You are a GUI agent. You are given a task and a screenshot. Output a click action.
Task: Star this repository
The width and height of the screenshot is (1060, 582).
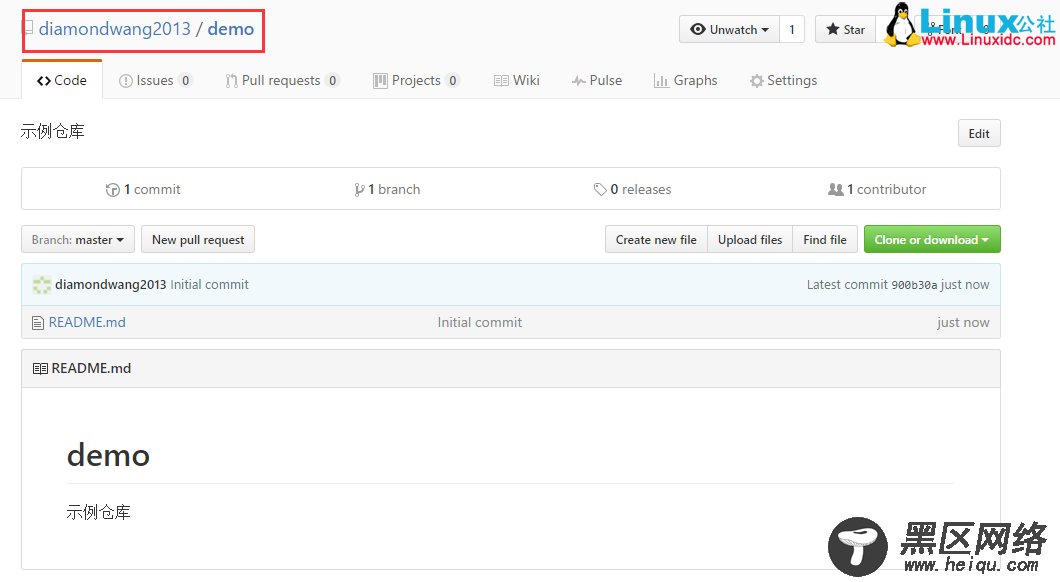pyautogui.click(x=846, y=30)
